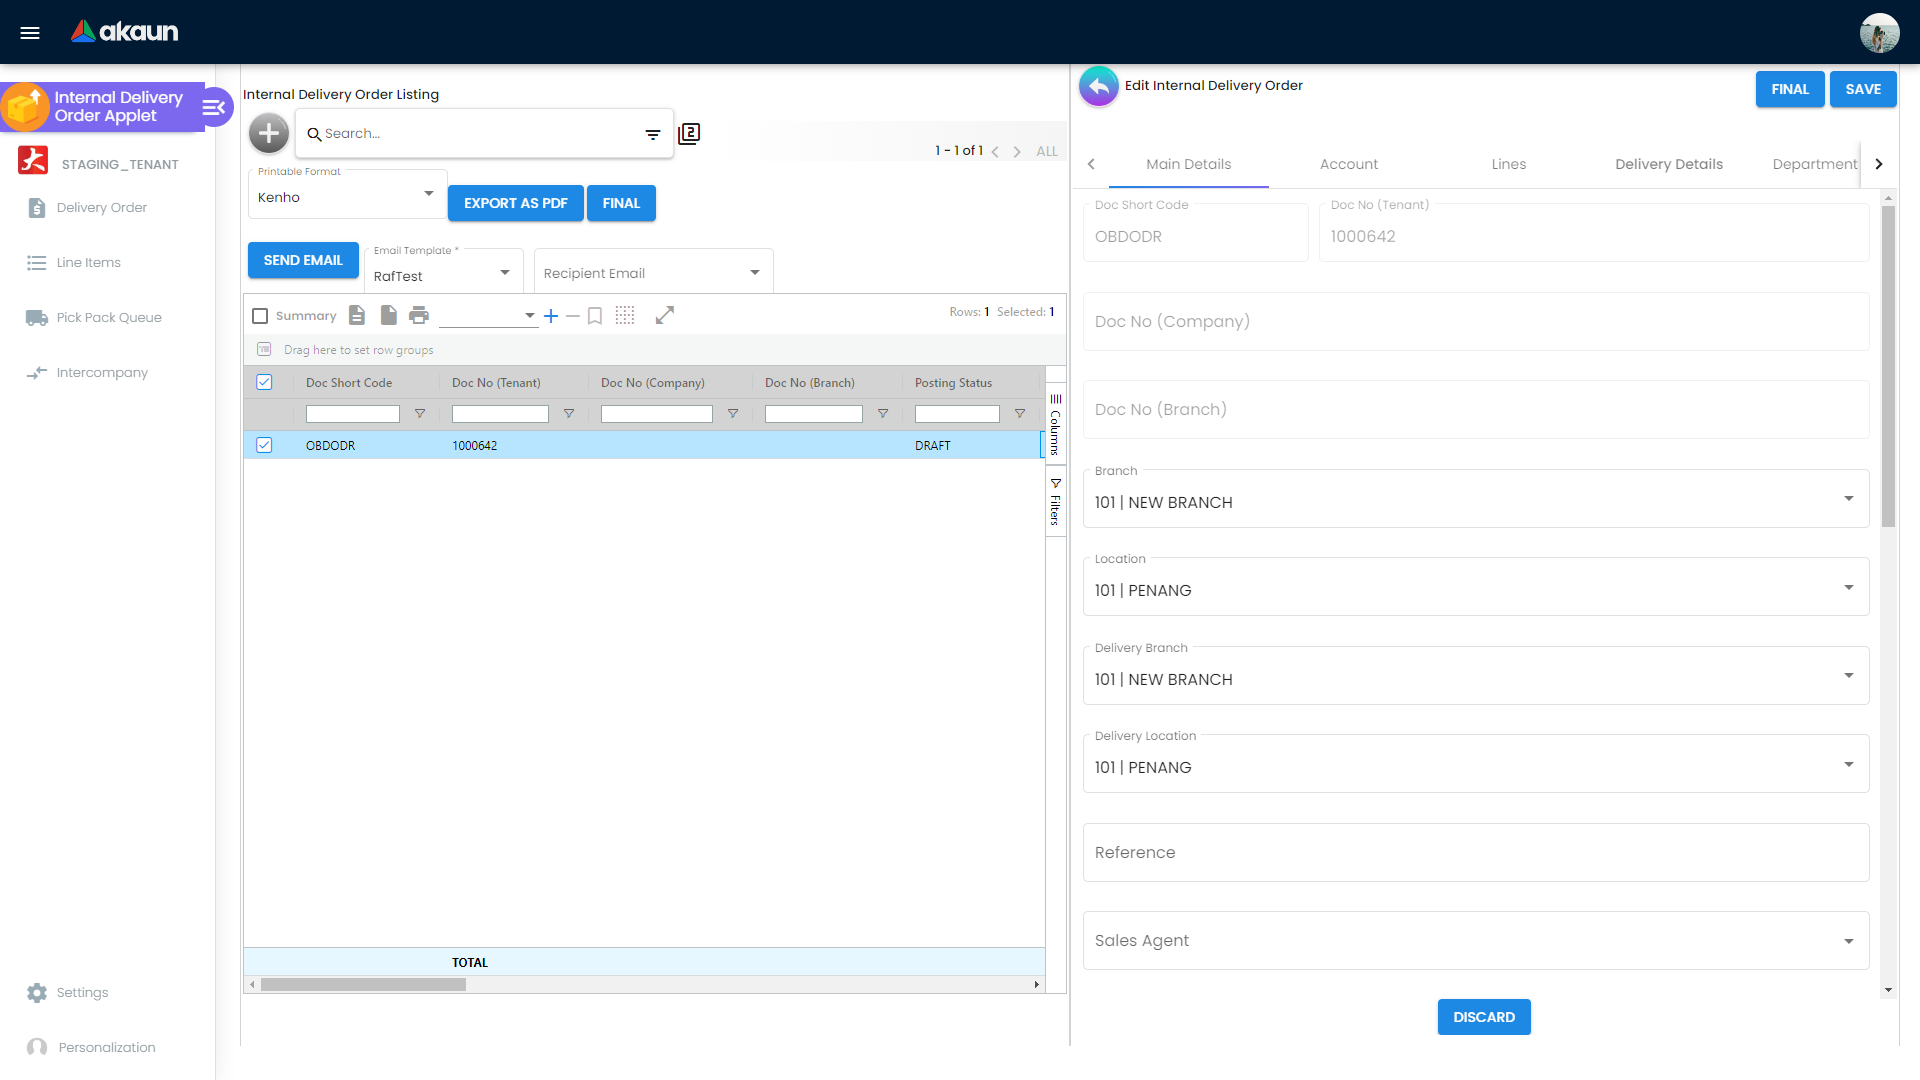Click the minus icon in the grid toolbar
1920x1080 pixels.
573,315
